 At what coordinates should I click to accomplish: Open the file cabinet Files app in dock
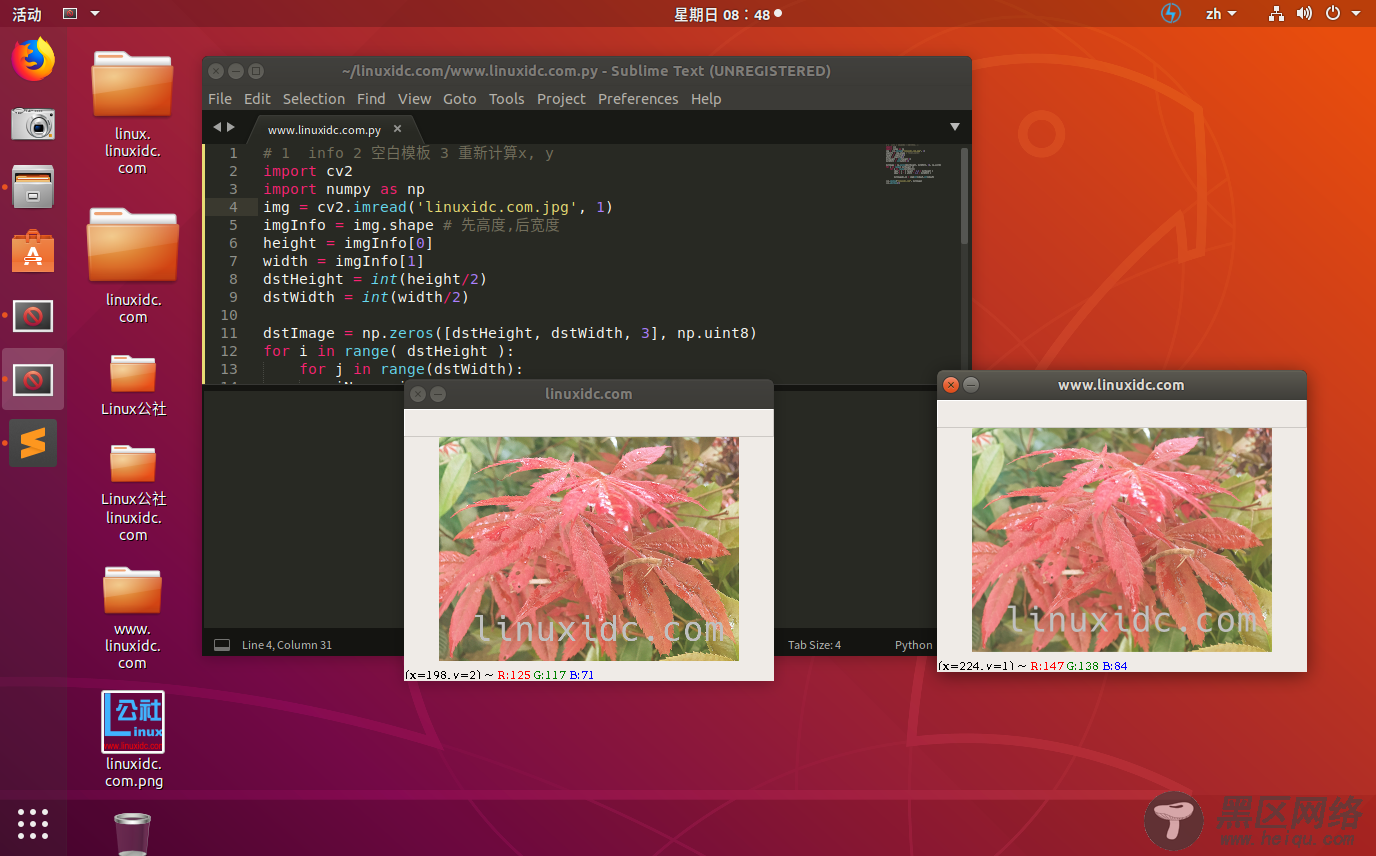33,187
